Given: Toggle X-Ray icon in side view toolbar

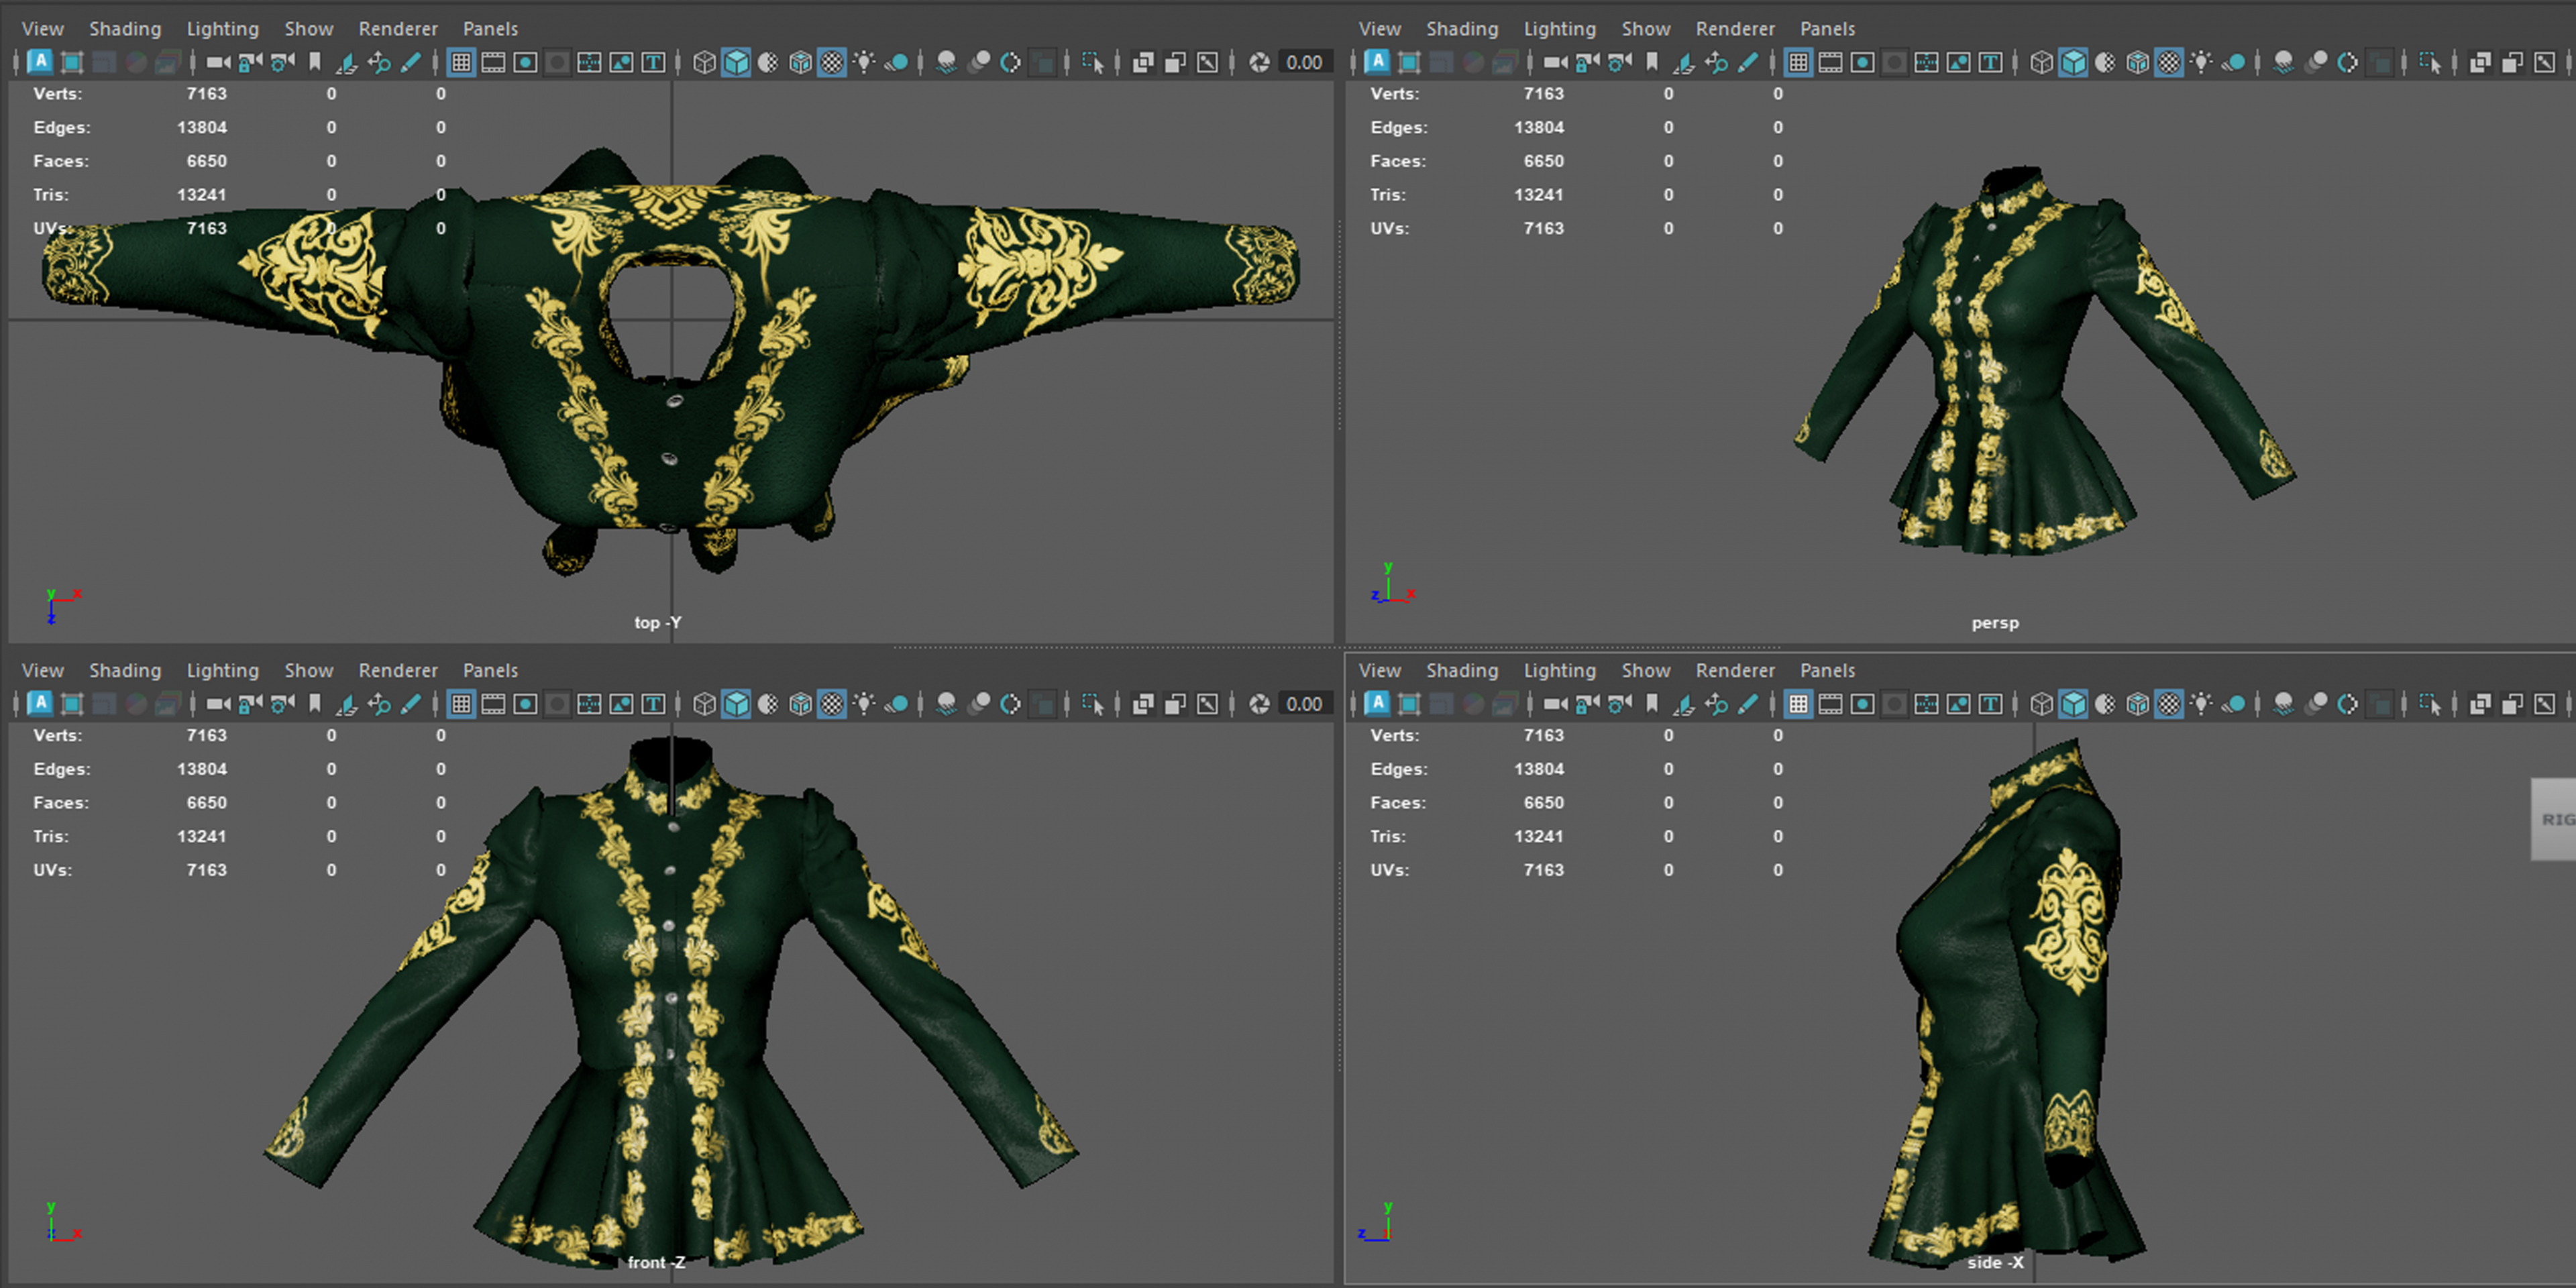Looking at the screenshot, I should point(2480,704).
